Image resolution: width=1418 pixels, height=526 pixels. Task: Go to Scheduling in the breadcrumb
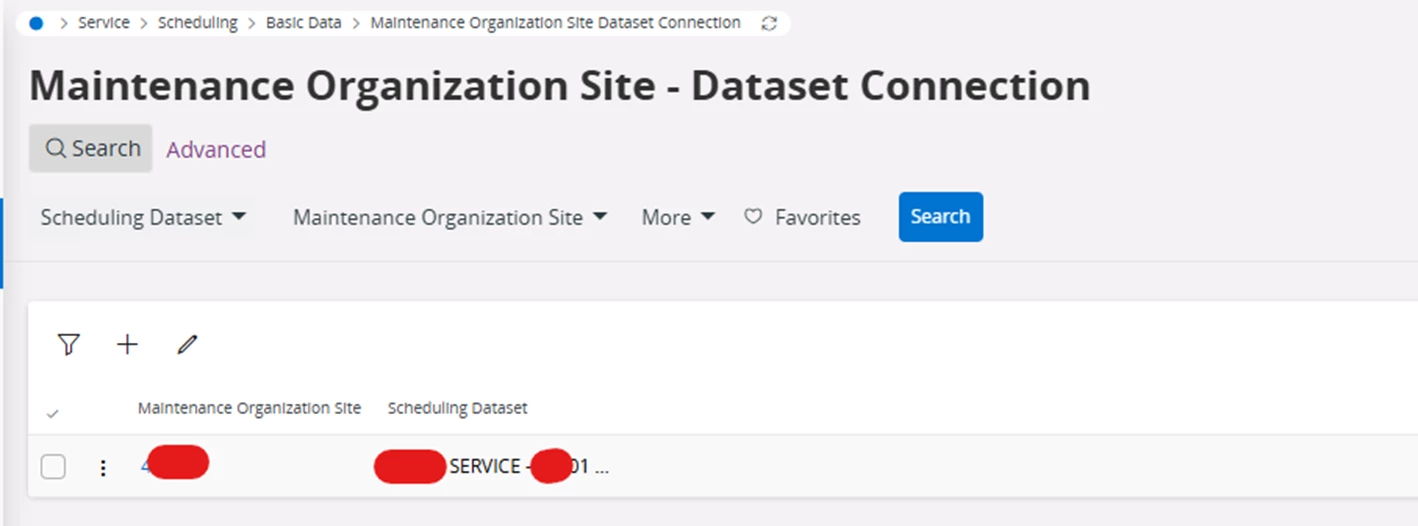point(198,23)
